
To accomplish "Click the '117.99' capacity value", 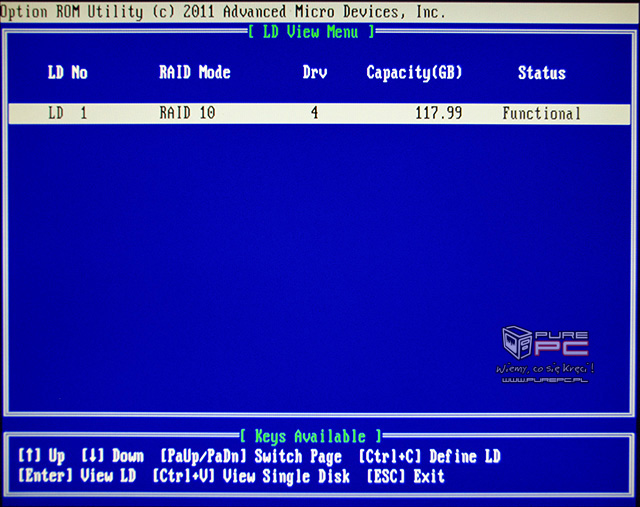I will point(438,113).
